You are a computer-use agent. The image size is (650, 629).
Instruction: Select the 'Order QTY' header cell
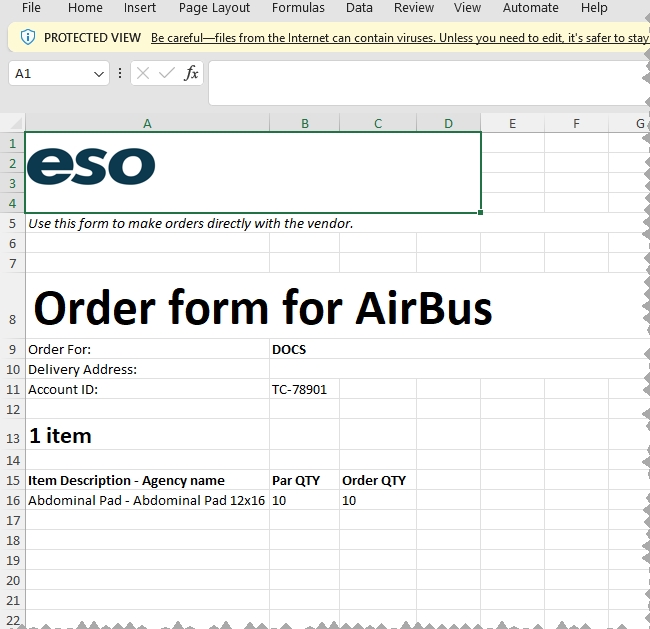[378, 481]
